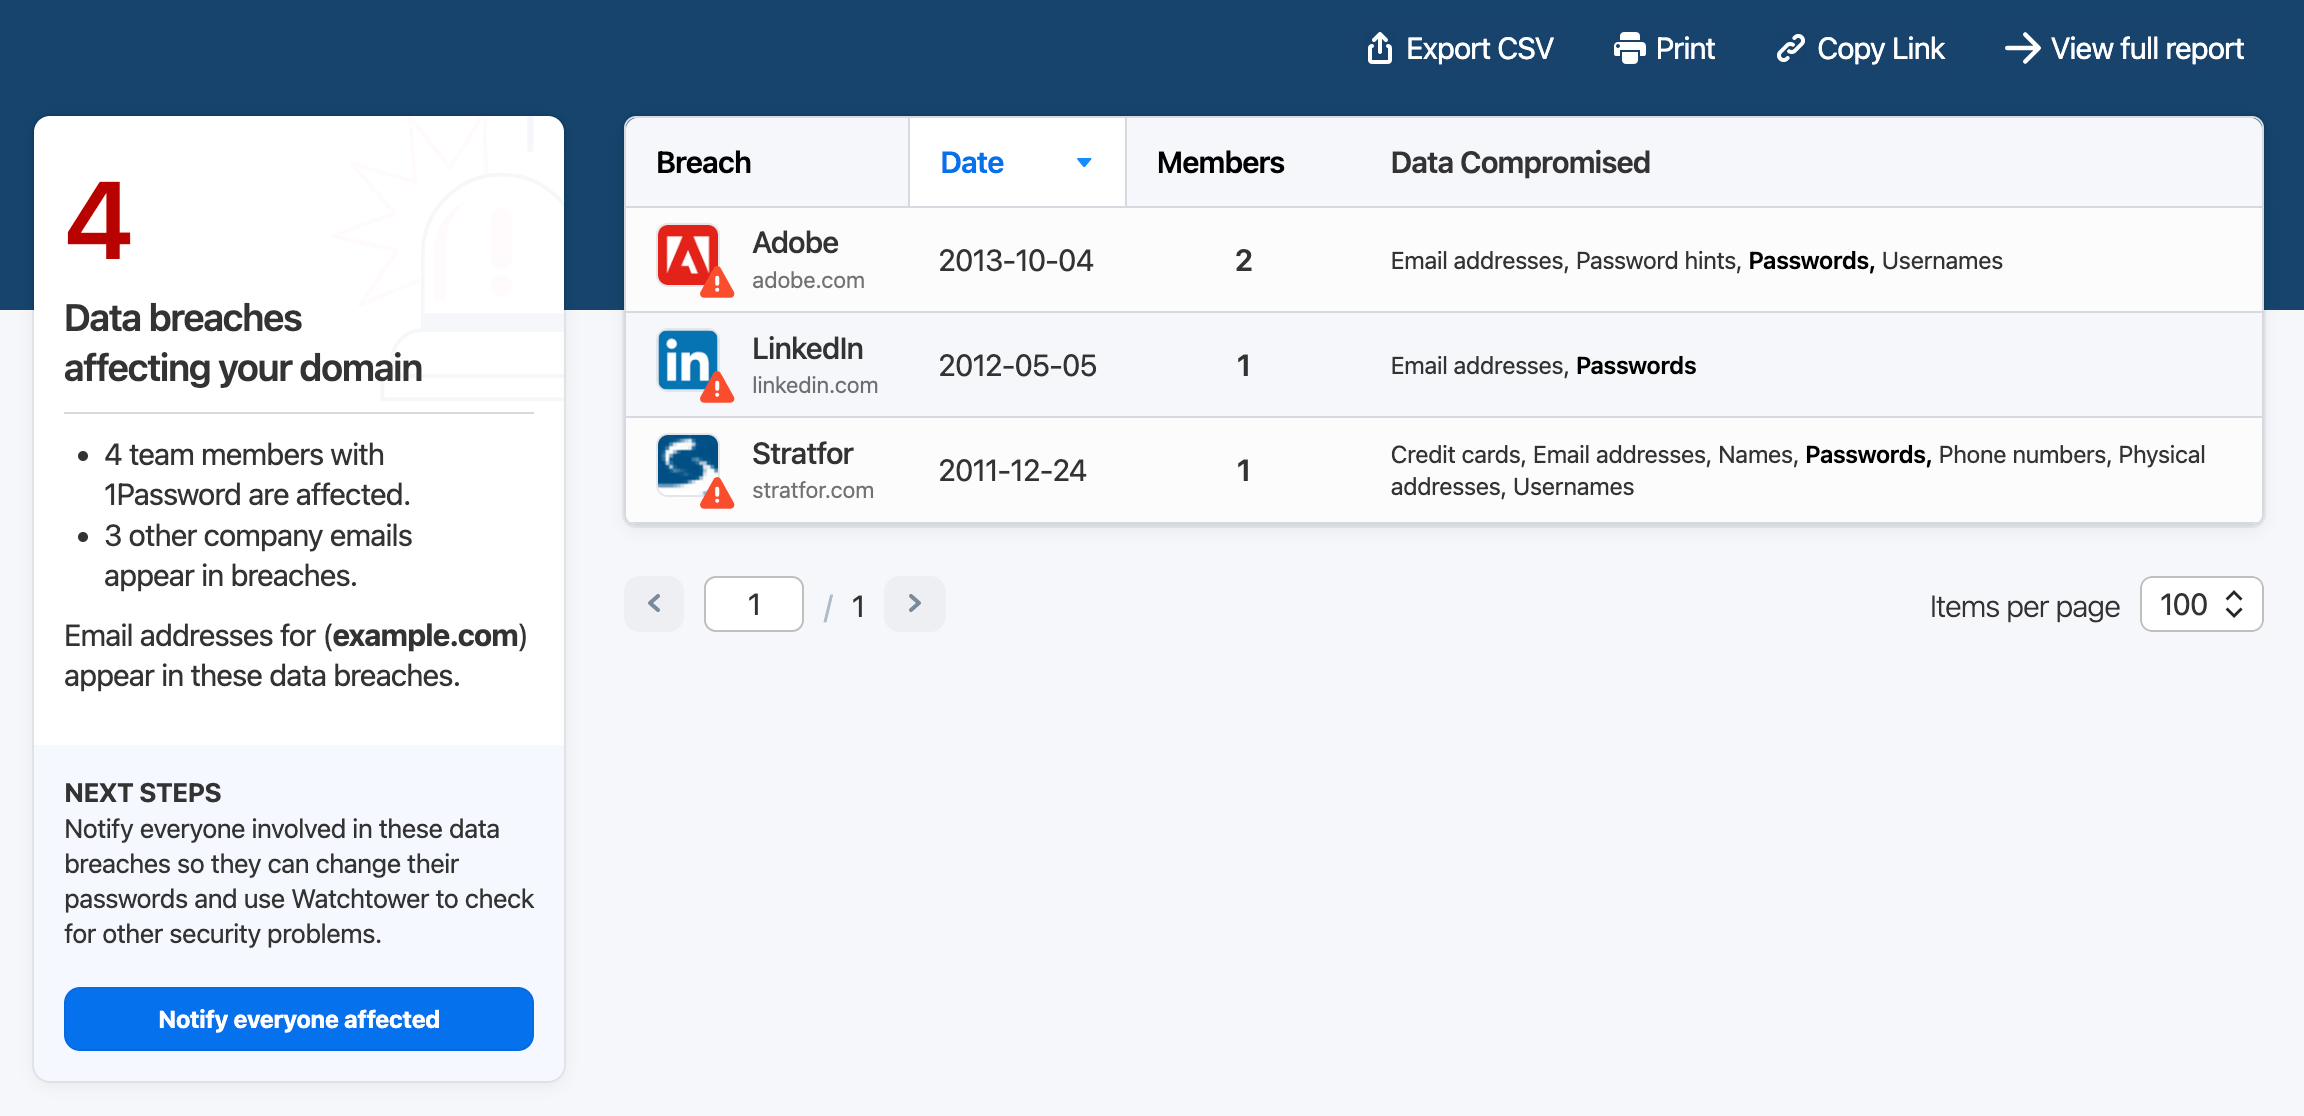2304x1116 pixels.
Task: Click 'Data breaches affecting your domain' heading
Action: 243,343
